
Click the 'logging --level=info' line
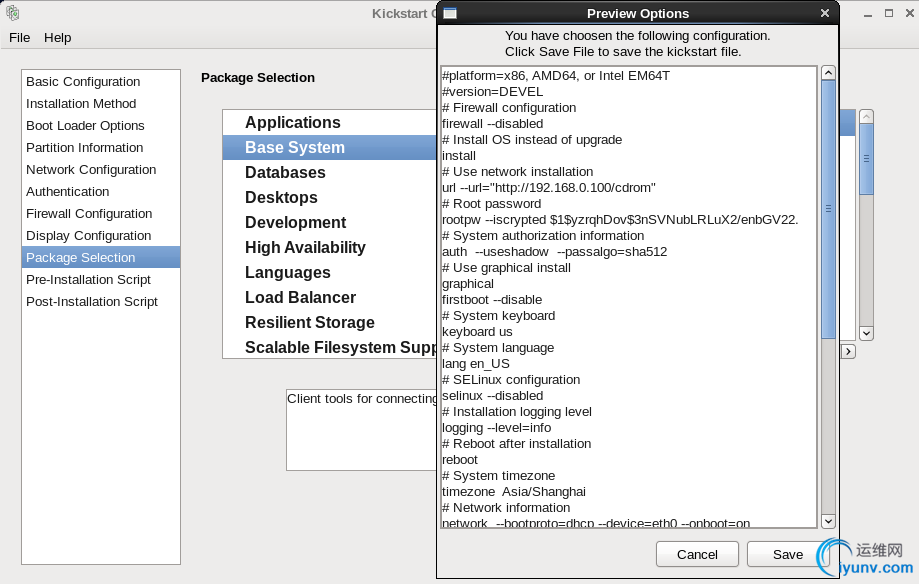pos(496,428)
